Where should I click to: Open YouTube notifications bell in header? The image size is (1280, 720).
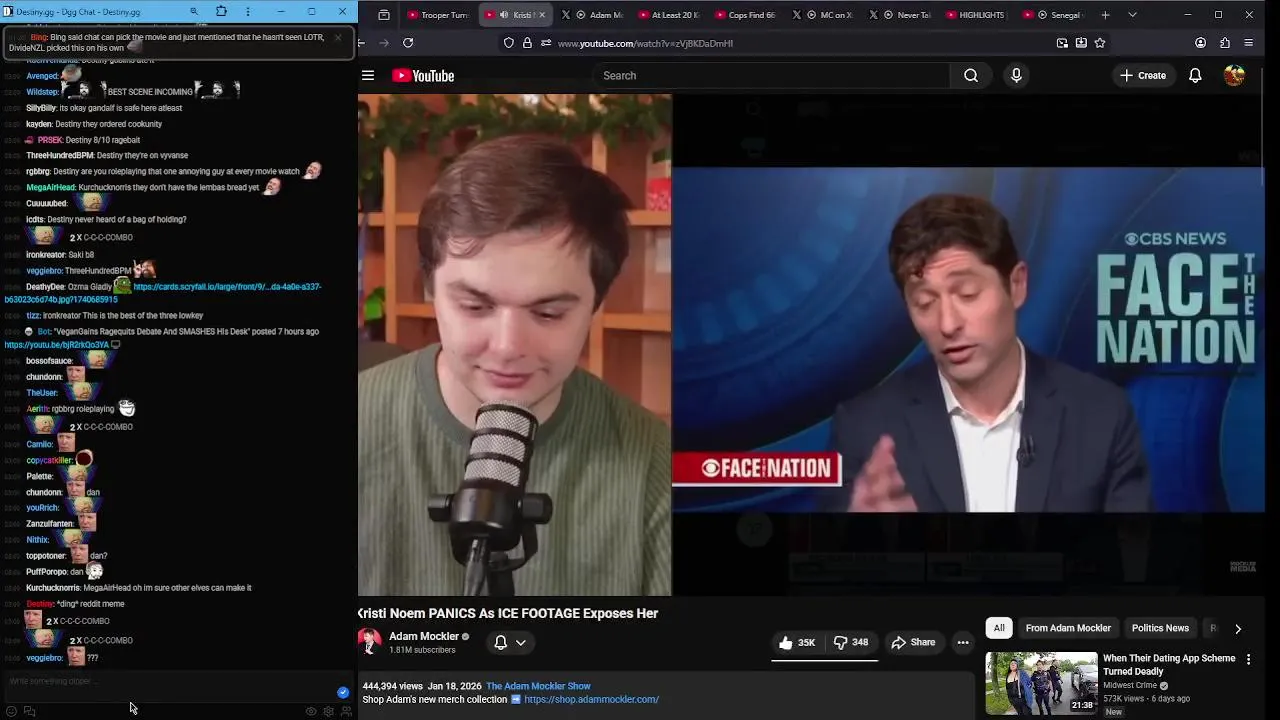[x=1195, y=76]
